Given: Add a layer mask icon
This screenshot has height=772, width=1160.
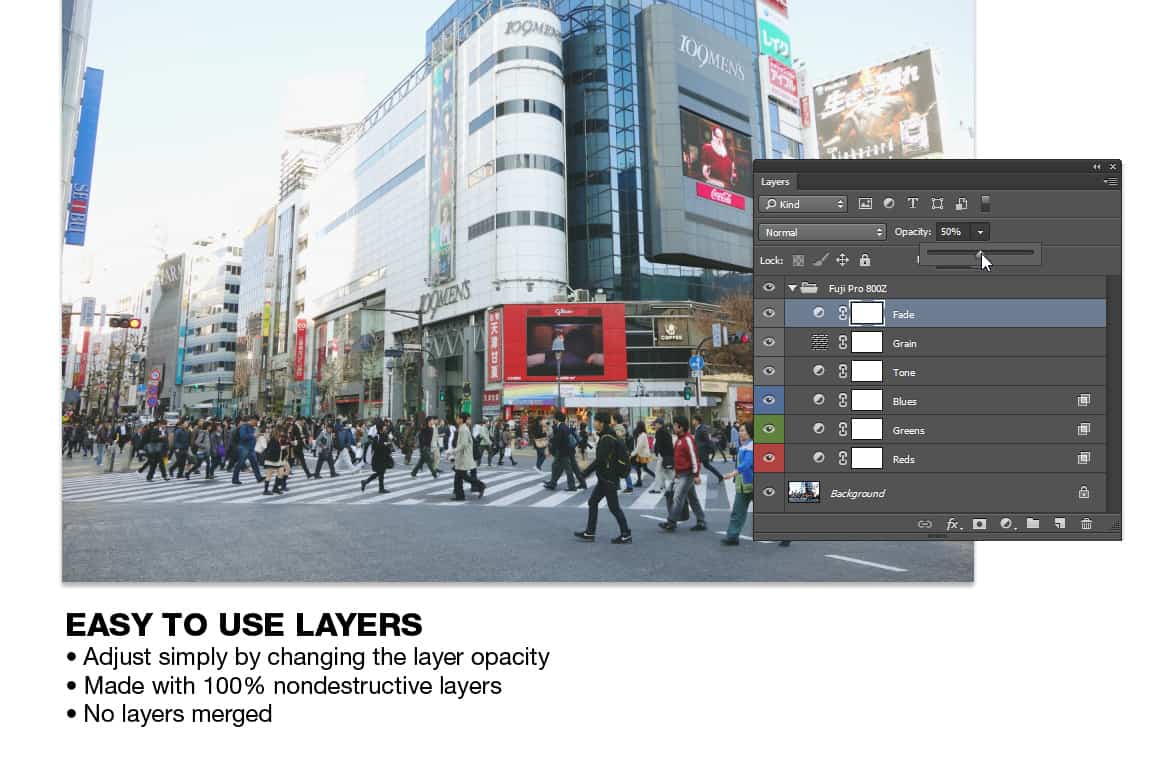Looking at the screenshot, I should [x=979, y=524].
